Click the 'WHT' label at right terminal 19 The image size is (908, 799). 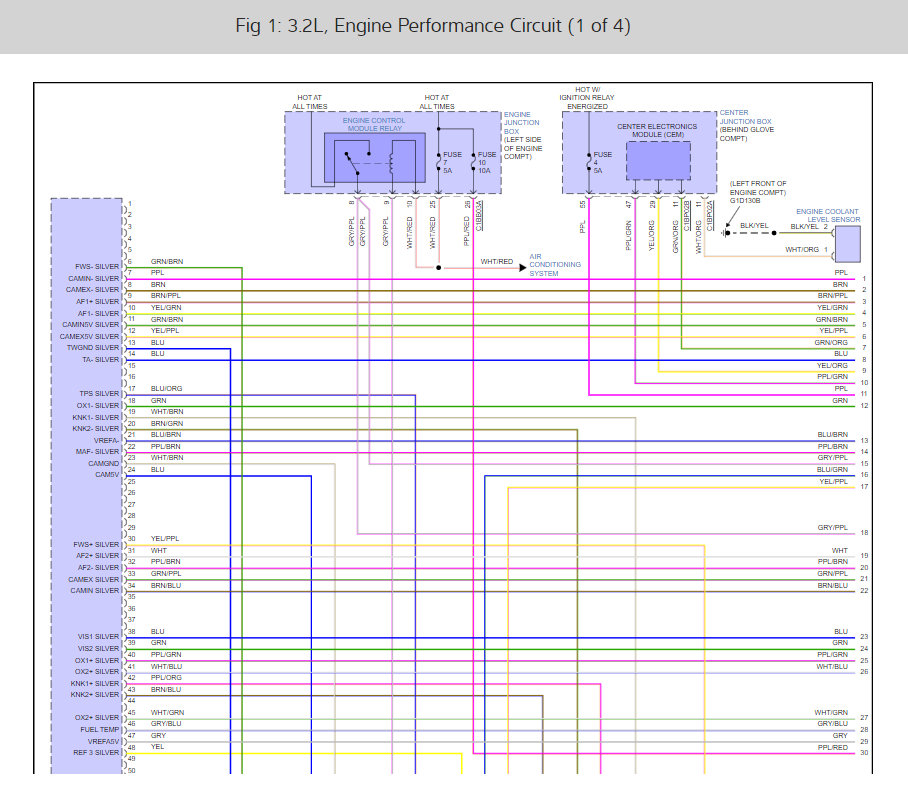840,551
